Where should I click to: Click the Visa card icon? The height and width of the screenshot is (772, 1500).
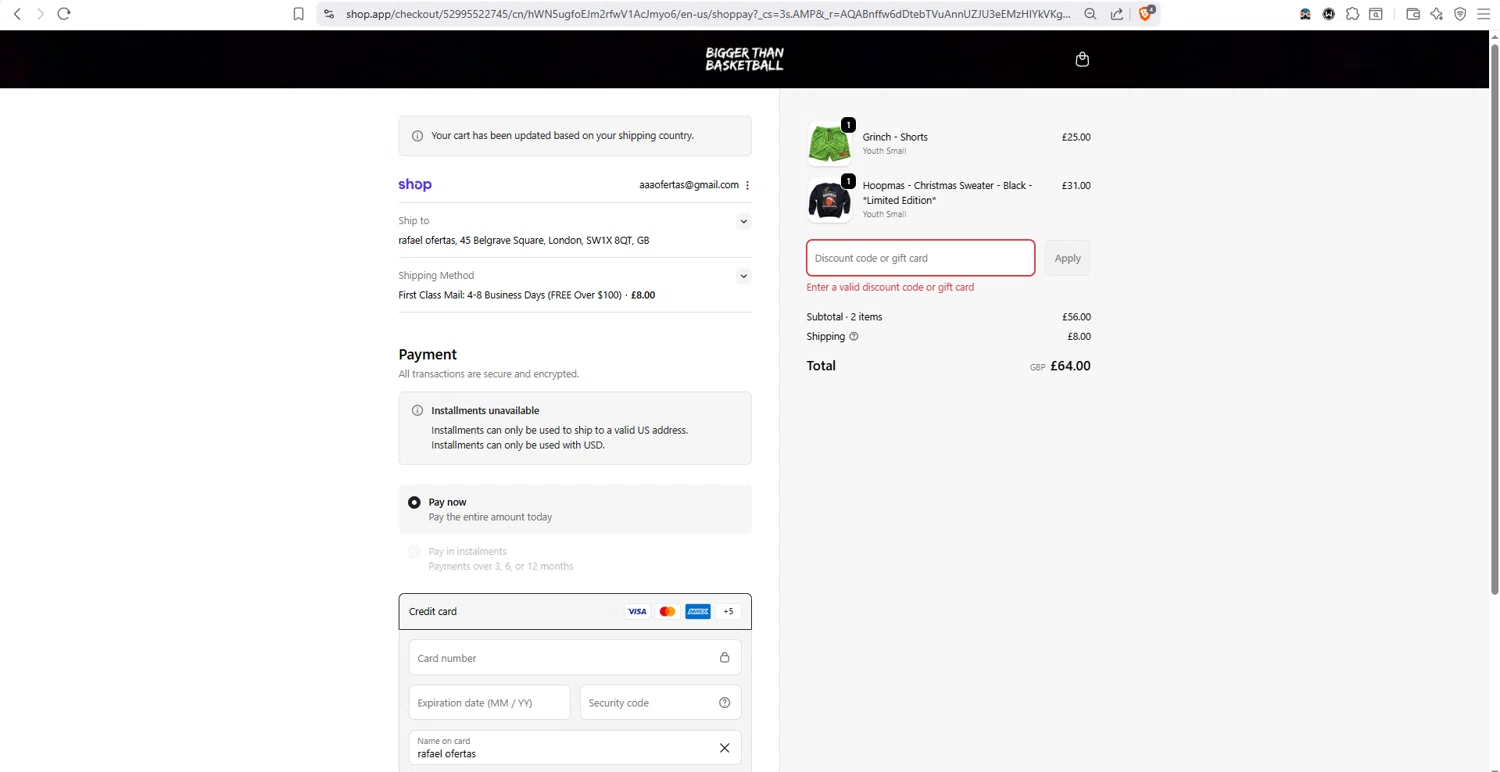pyautogui.click(x=637, y=611)
